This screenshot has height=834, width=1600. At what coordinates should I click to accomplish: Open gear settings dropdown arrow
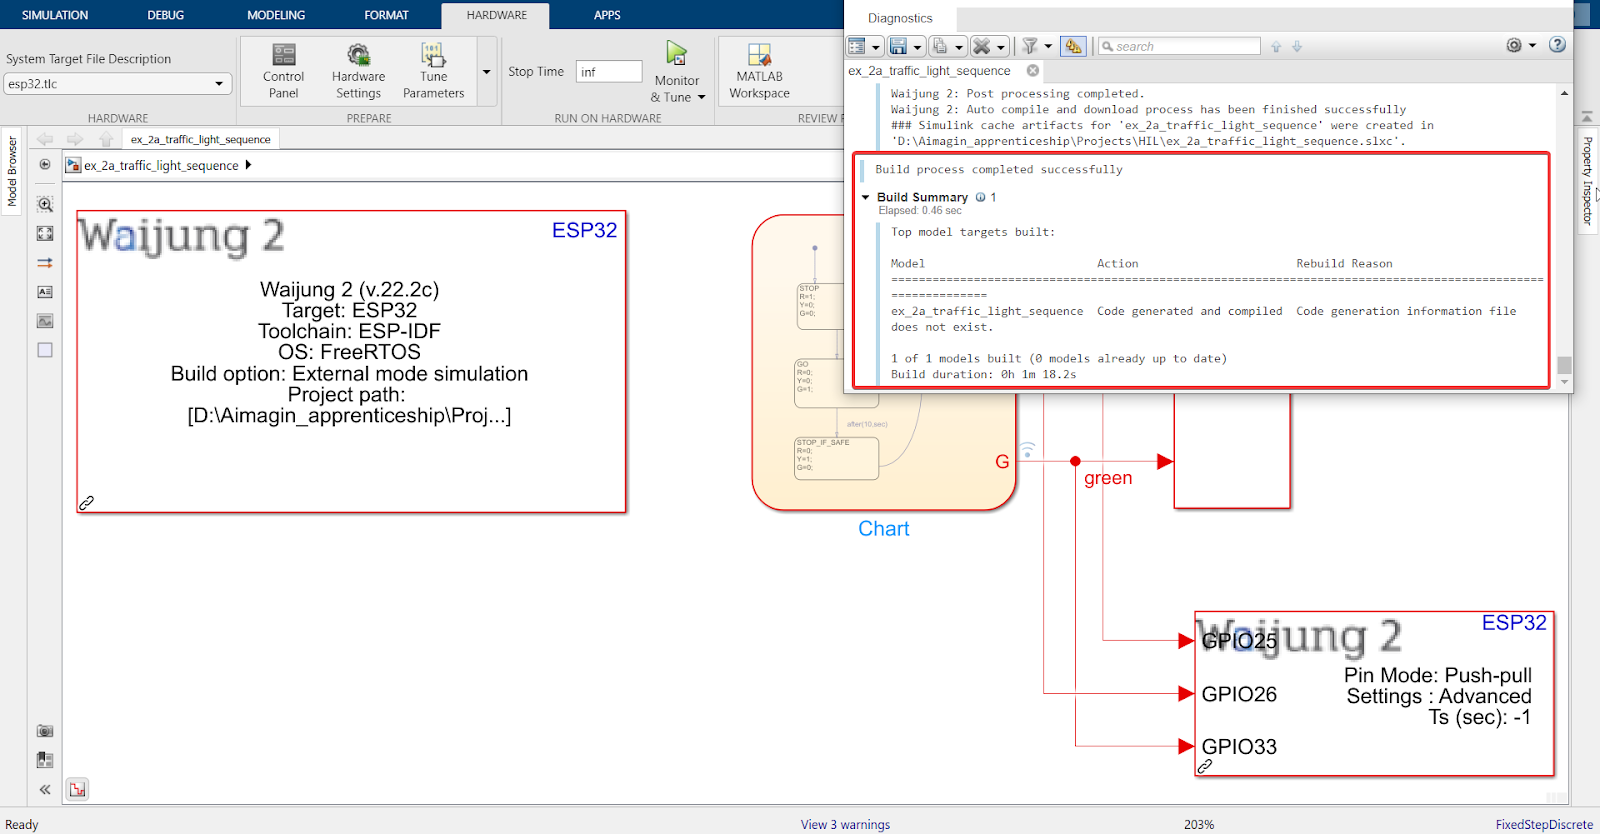[1532, 45]
